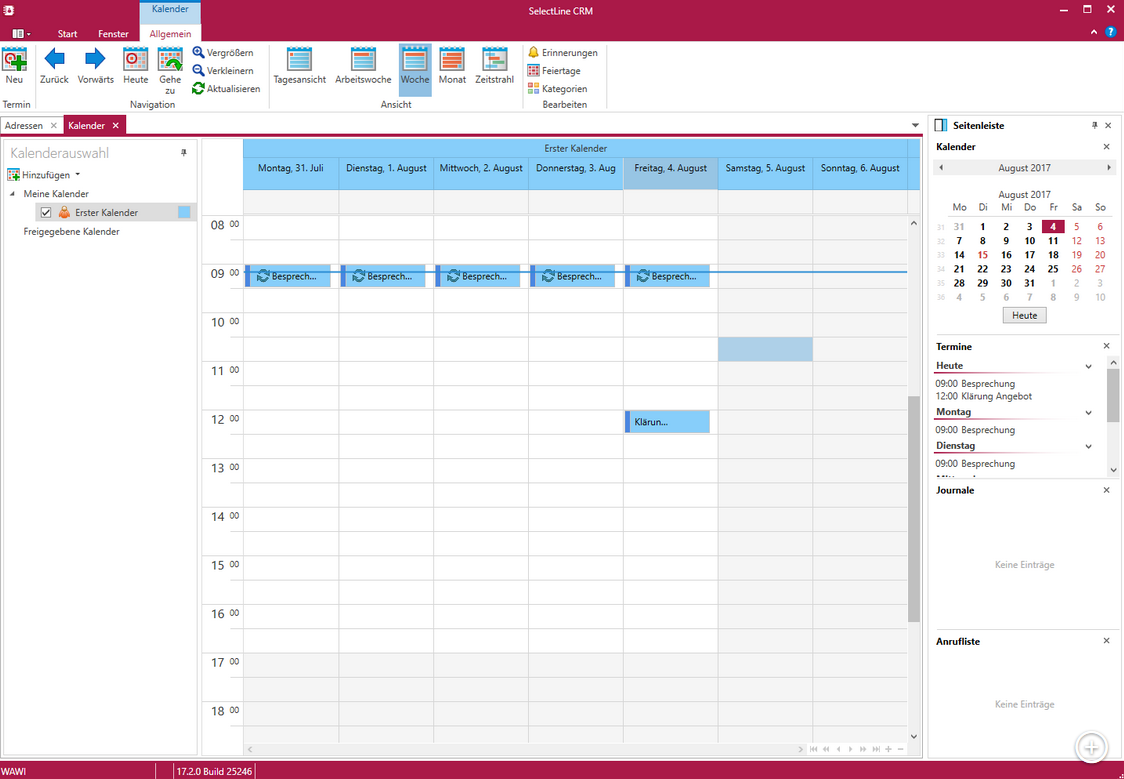Navigate back with Zurück arrow

pos(54,60)
